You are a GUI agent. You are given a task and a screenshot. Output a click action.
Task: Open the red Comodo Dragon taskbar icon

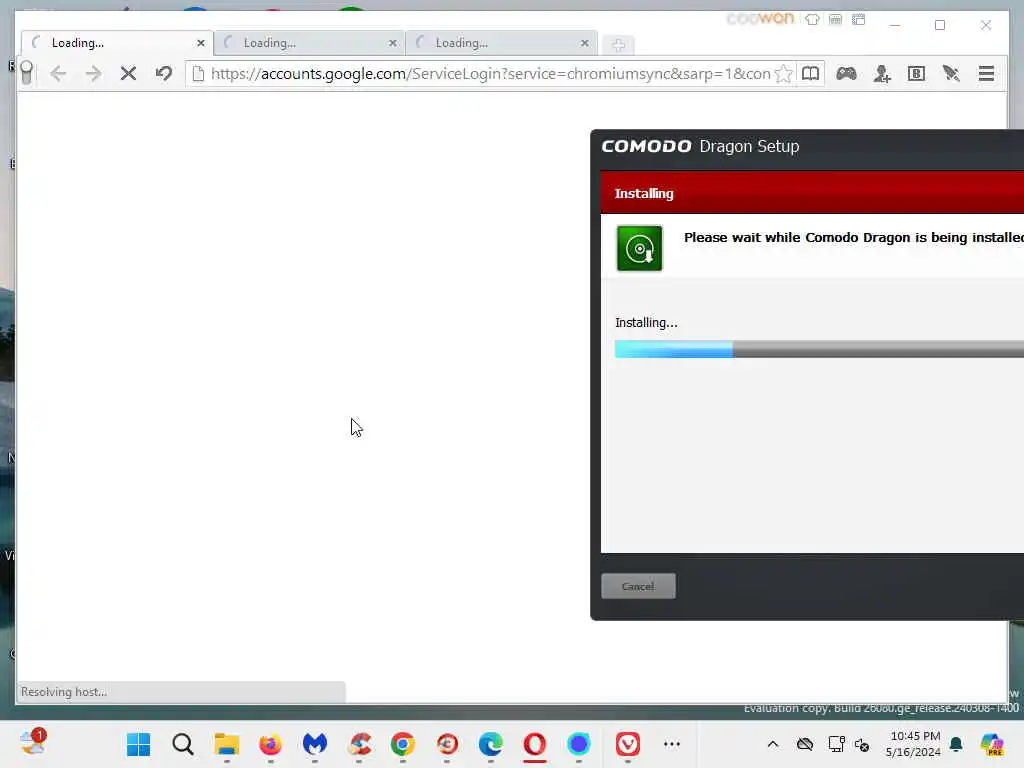(447, 744)
